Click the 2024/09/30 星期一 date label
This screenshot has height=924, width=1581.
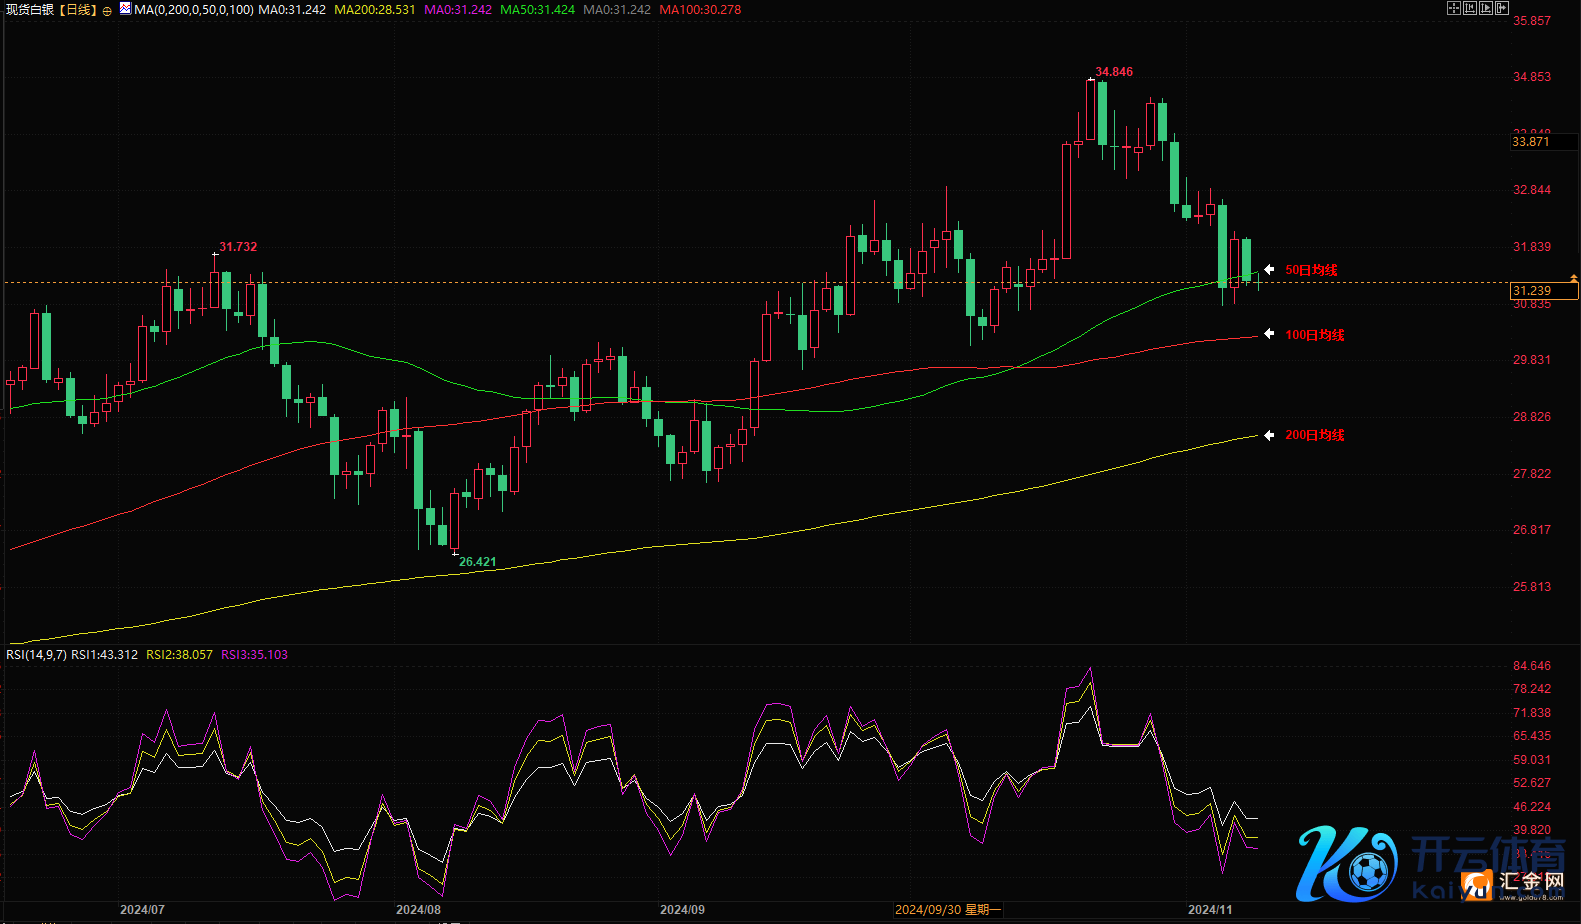pos(948,910)
